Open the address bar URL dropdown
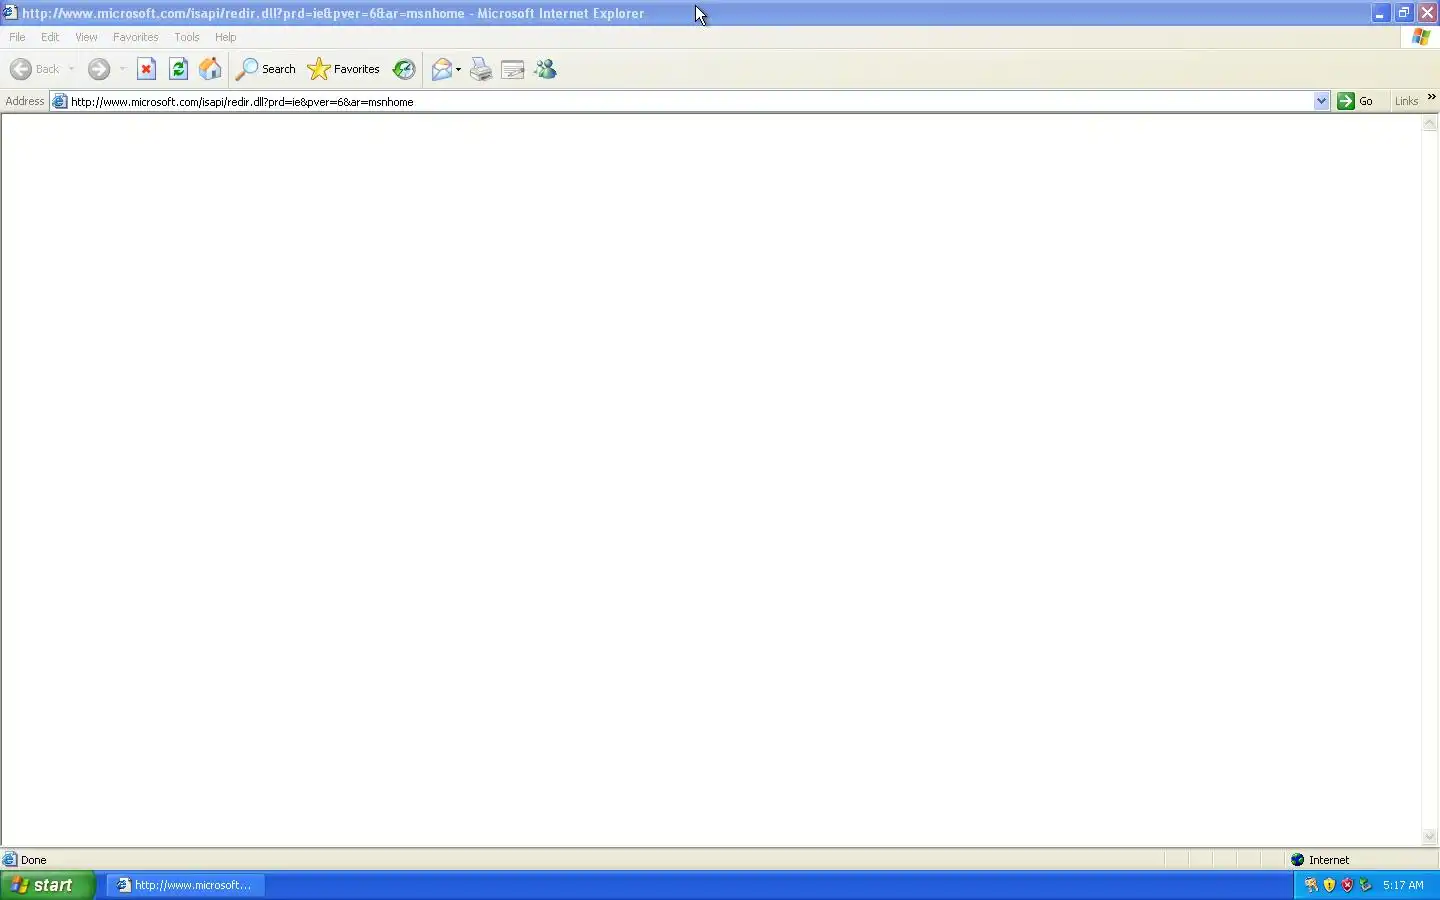Screen dimensions: 1440x900 click(1321, 101)
